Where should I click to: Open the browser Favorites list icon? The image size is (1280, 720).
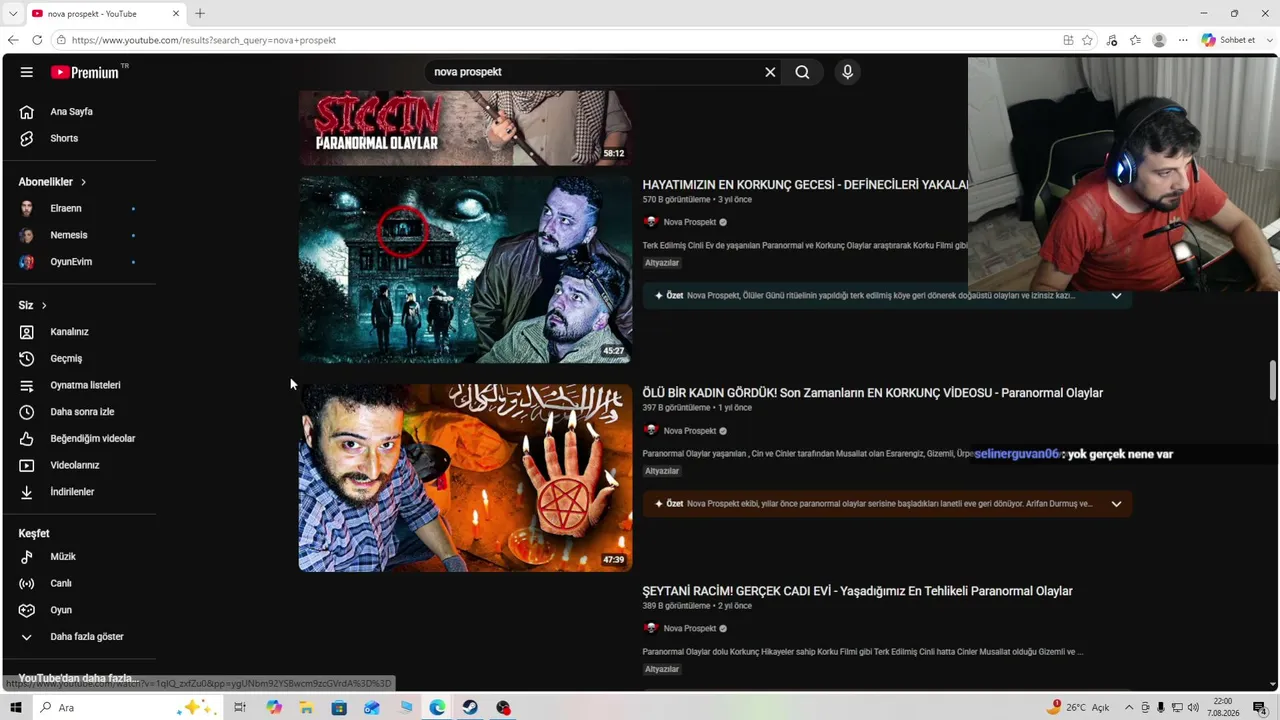pos(1135,40)
